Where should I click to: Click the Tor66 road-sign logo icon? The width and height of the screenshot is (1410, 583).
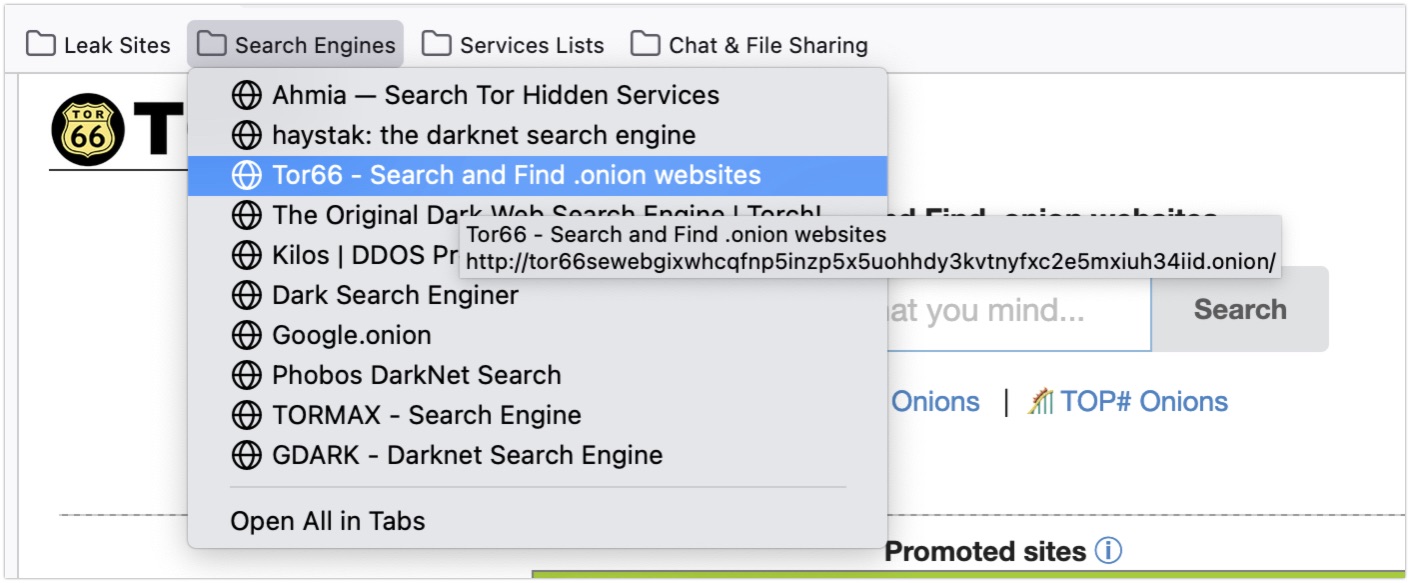pyautogui.click(x=88, y=129)
